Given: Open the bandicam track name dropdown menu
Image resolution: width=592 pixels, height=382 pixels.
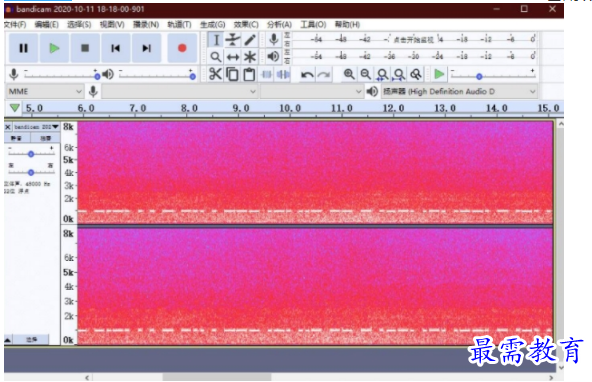Looking at the screenshot, I should coord(36,127).
